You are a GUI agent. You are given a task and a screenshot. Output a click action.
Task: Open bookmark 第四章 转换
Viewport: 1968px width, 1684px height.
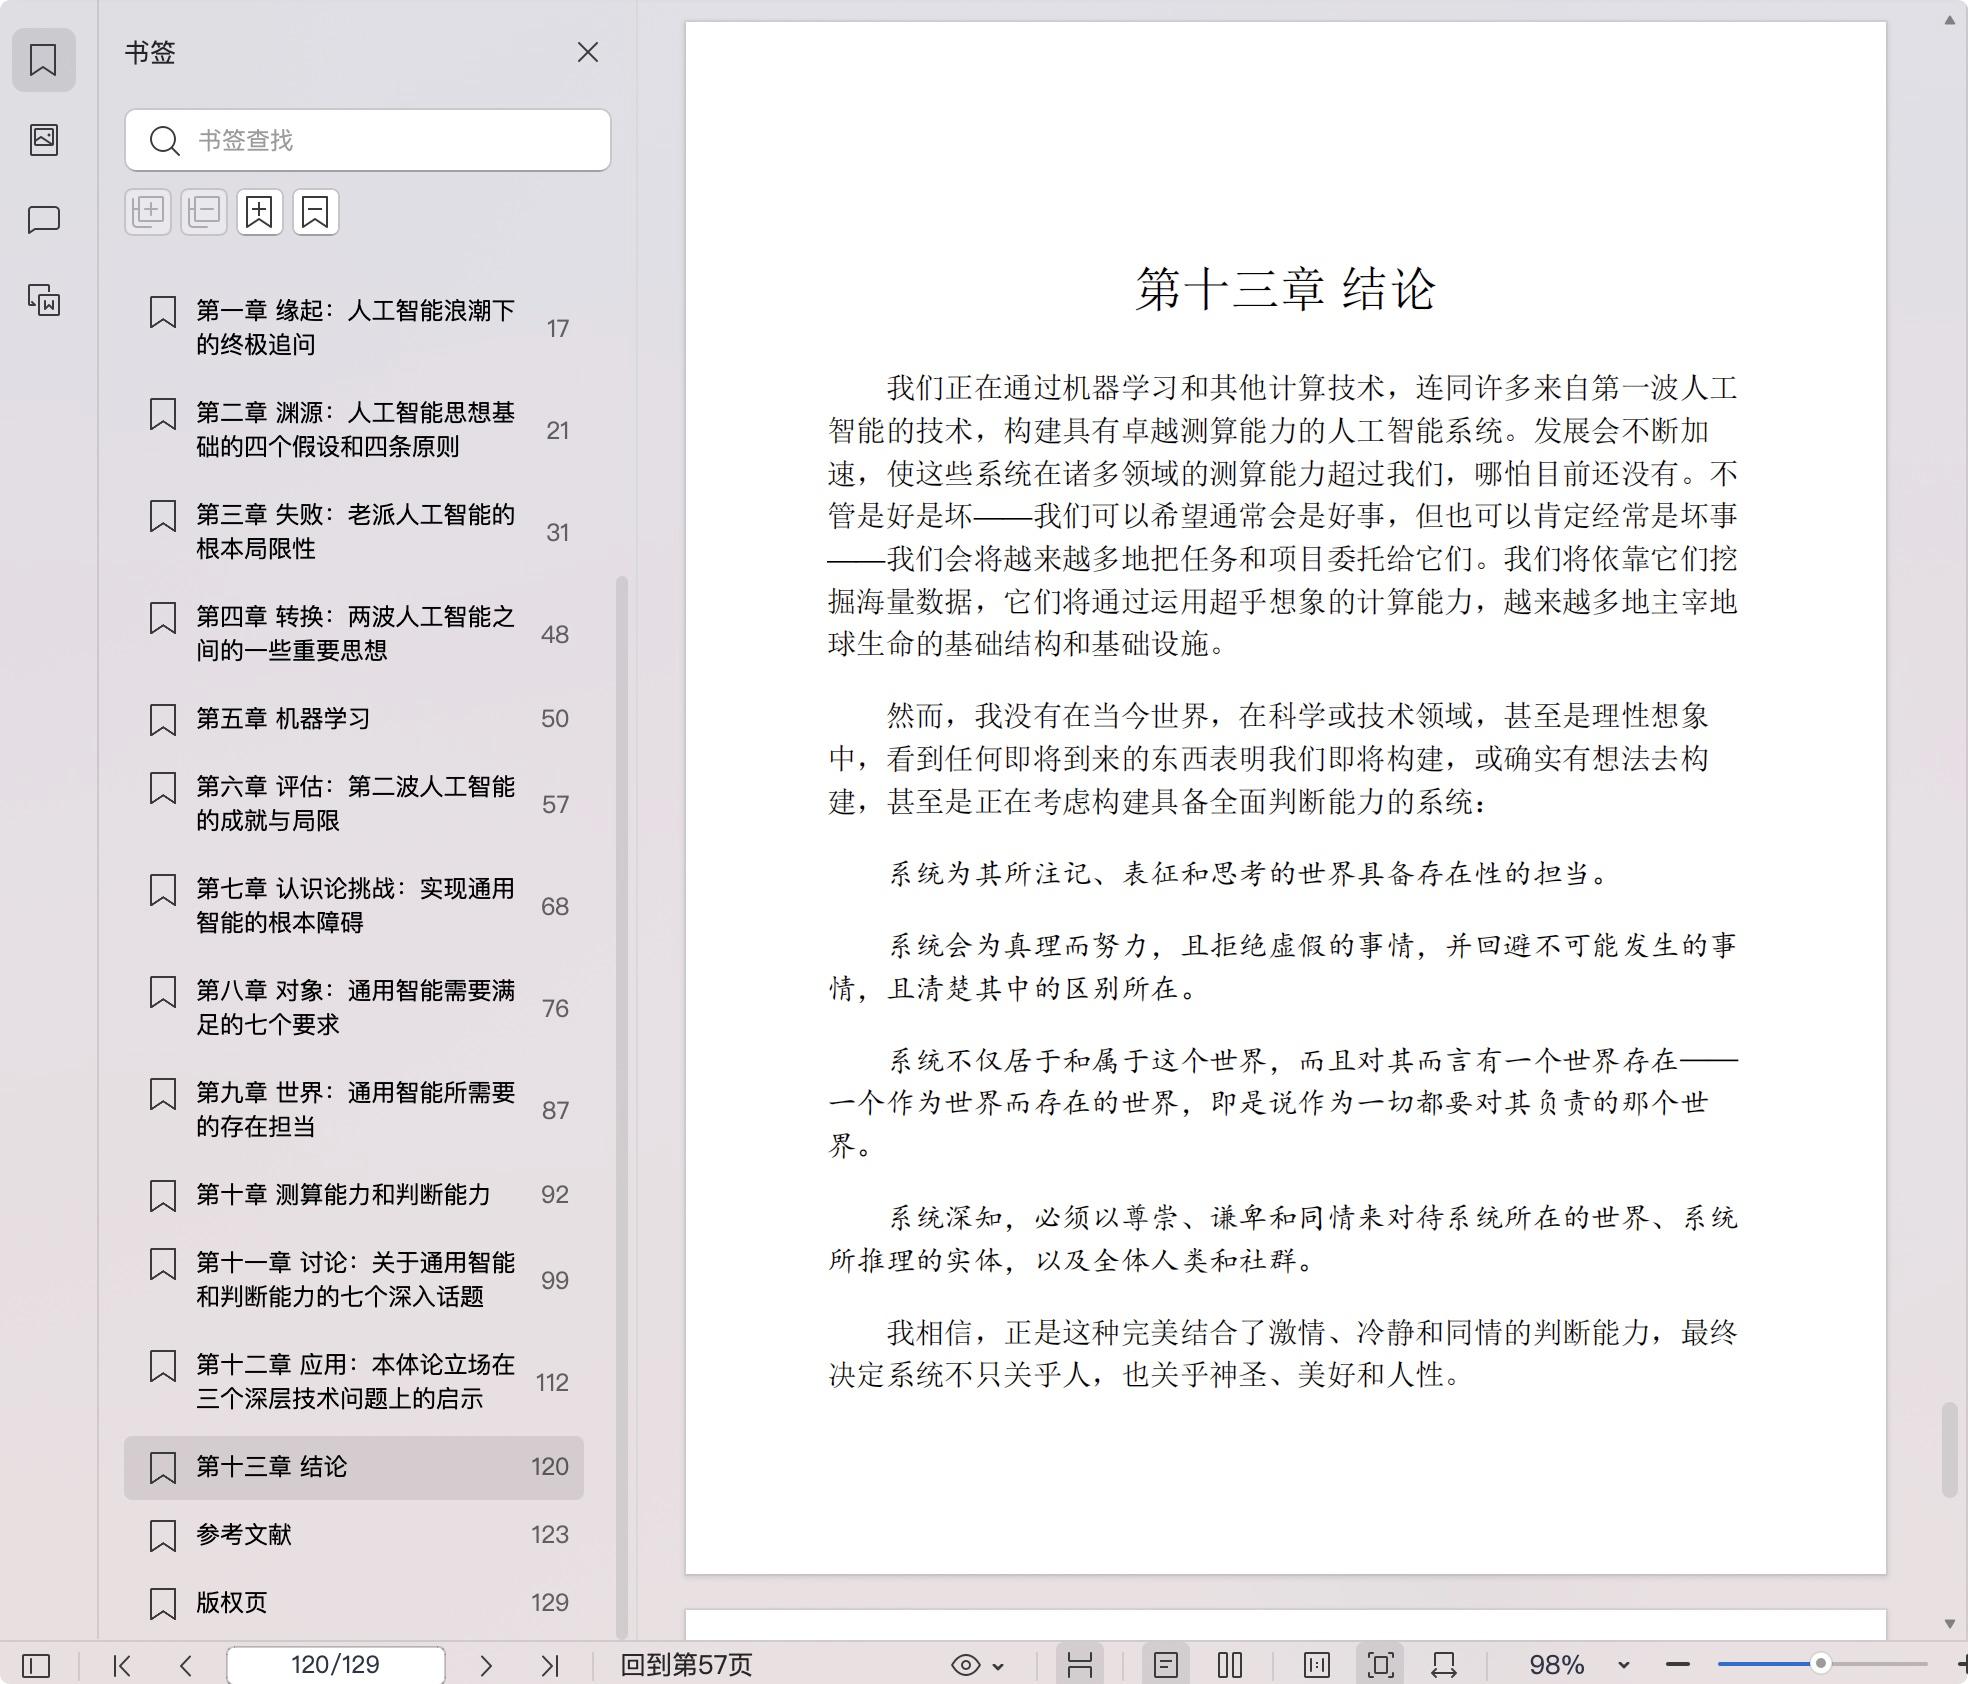[354, 634]
